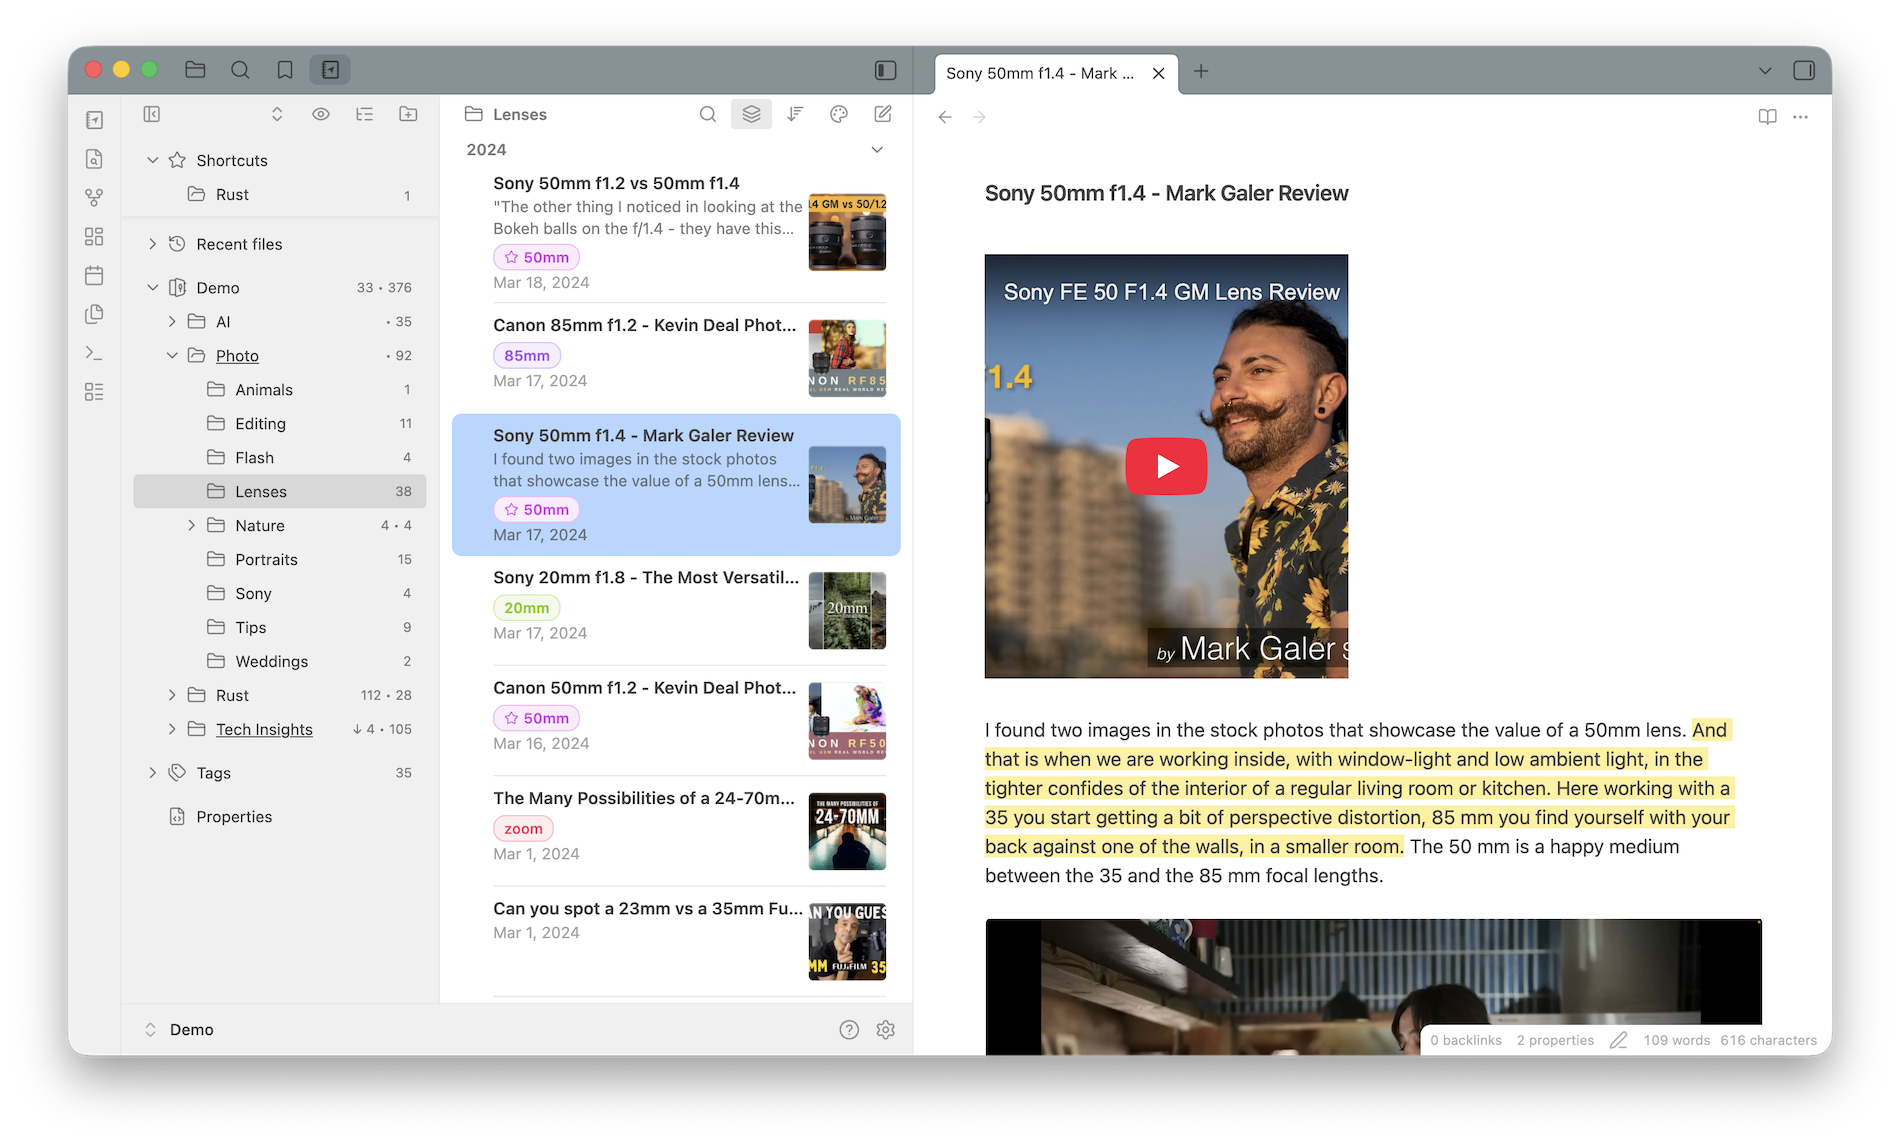Screen dimensions: 1900x1145
Task: Search in Lenses list pane
Action: click(x=708, y=114)
